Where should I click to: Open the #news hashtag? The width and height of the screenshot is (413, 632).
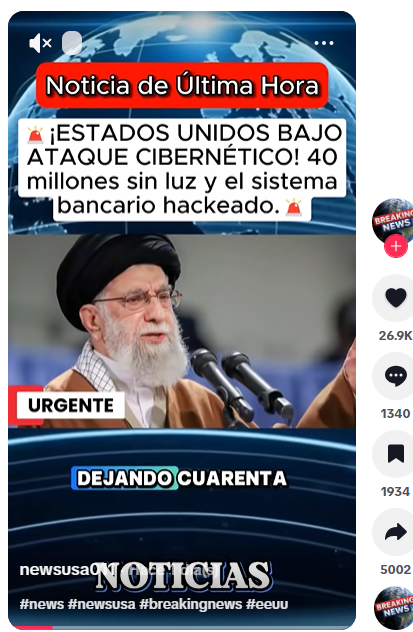(42, 604)
